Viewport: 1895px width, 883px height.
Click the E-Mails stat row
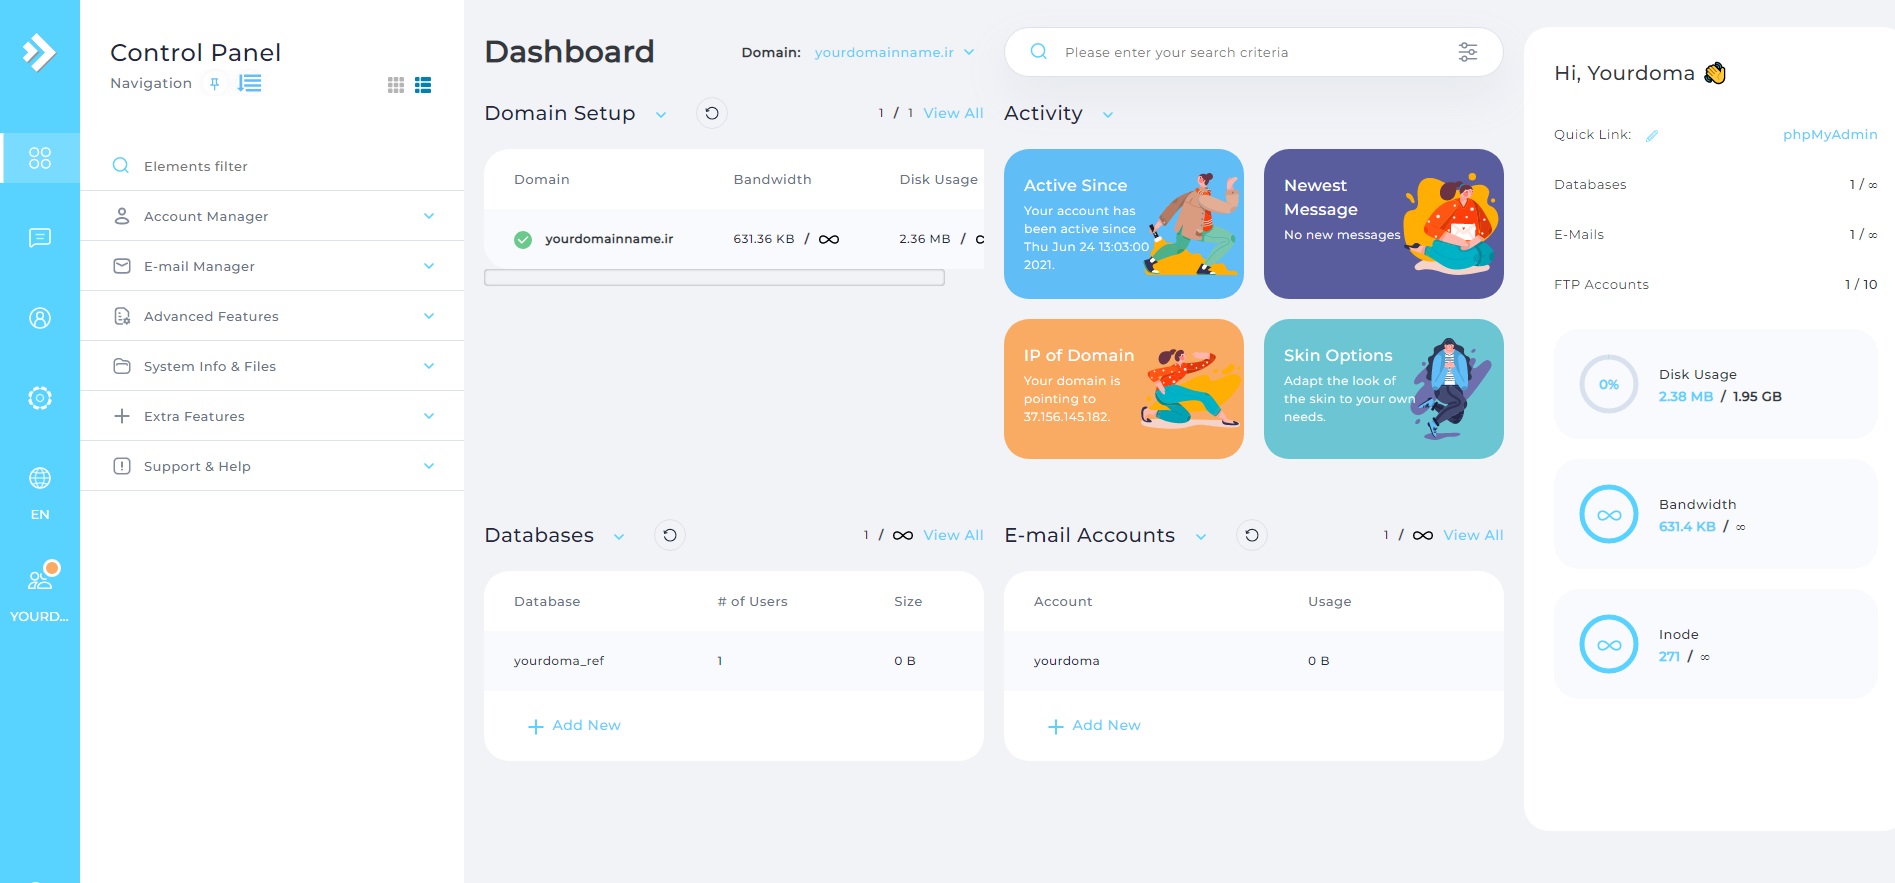pyautogui.click(x=1715, y=235)
